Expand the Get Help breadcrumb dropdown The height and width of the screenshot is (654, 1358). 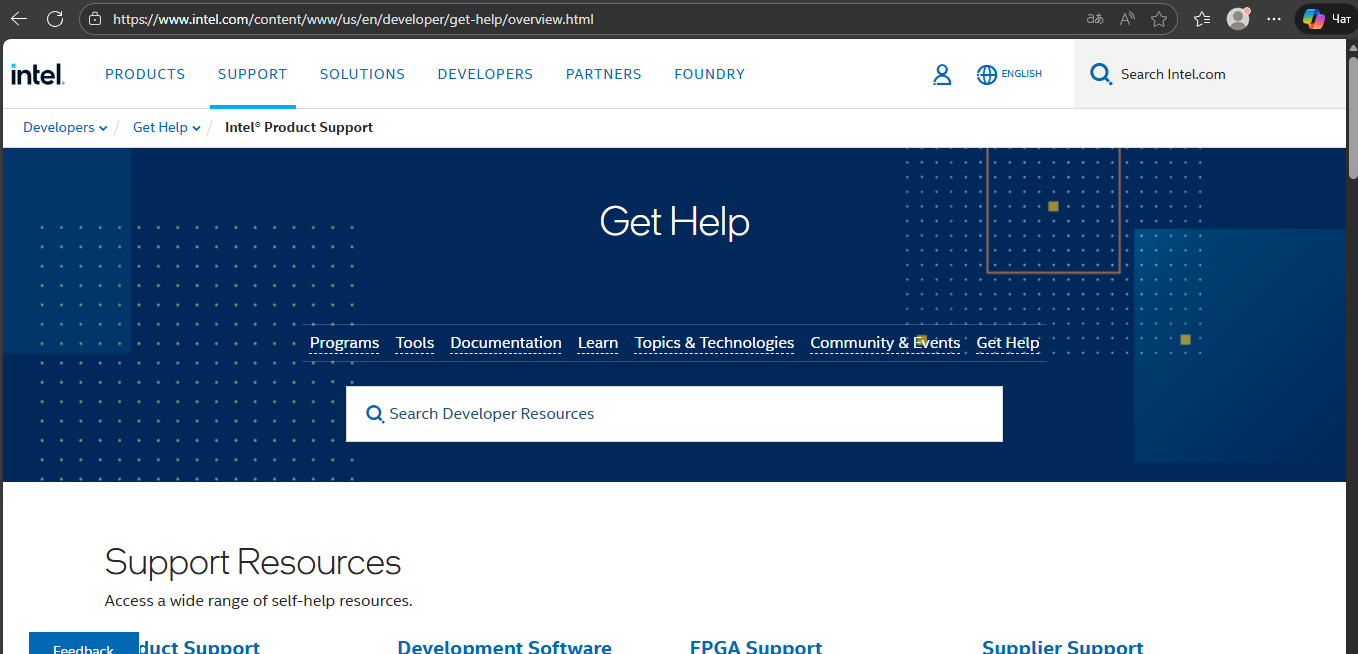coord(167,127)
